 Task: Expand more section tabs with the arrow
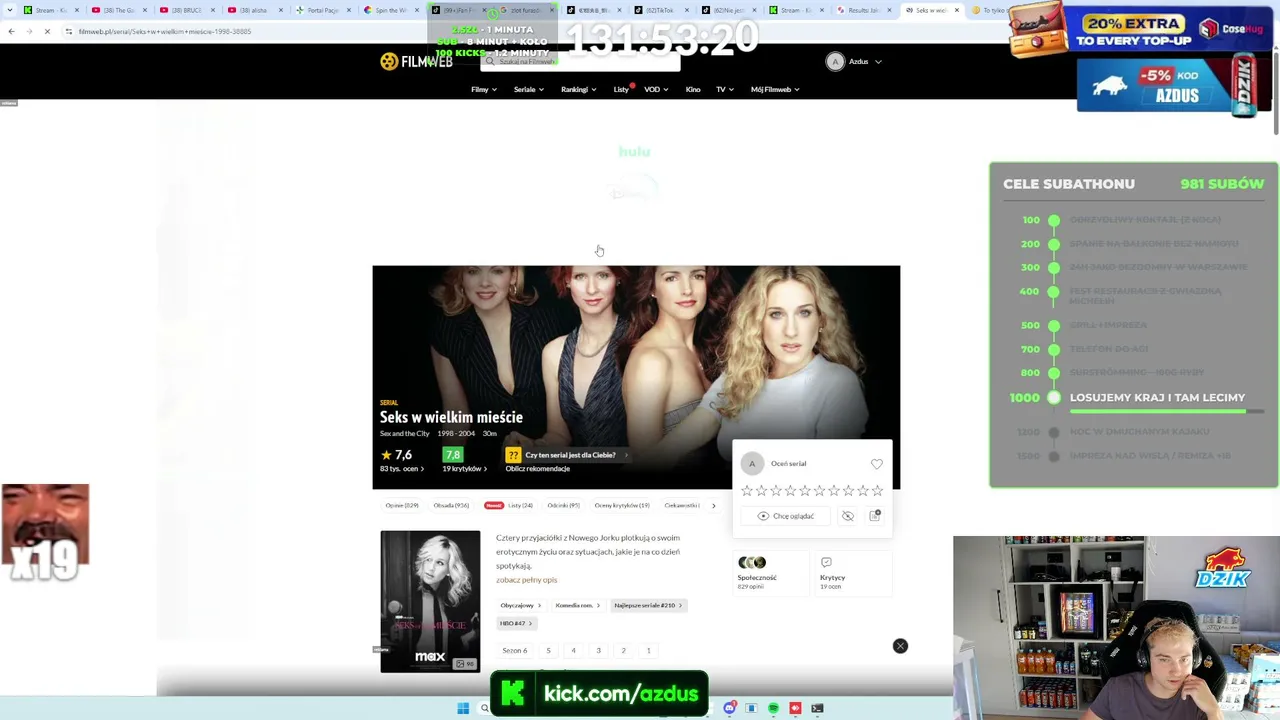[713, 505]
